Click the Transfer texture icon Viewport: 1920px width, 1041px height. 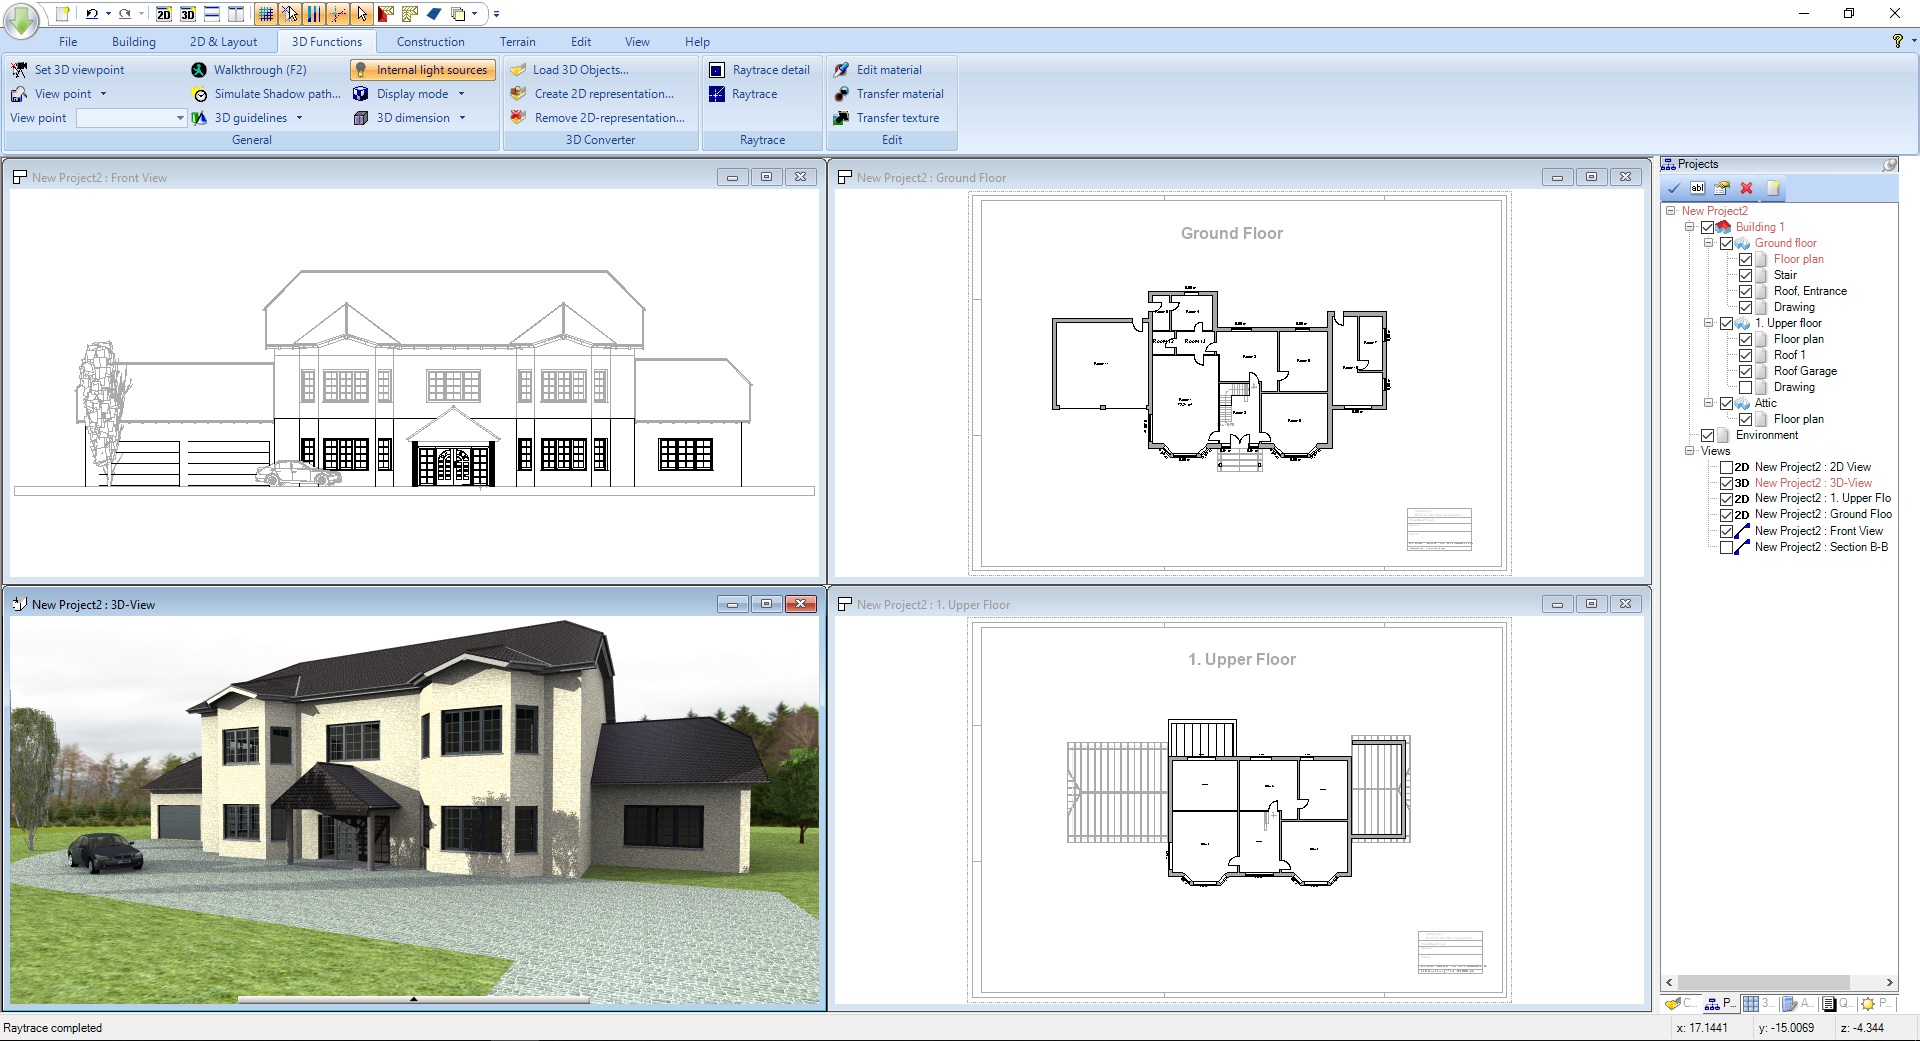point(842,118)
